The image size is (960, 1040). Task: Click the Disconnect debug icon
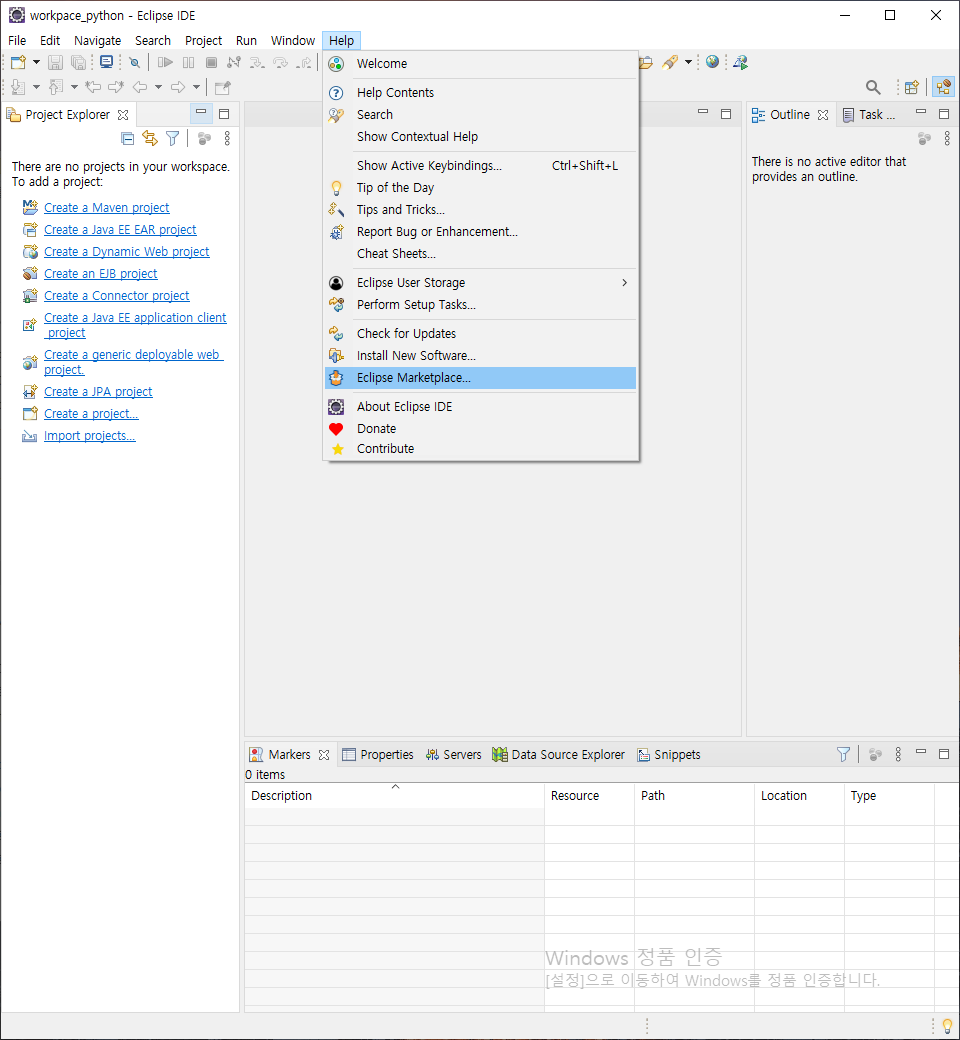point(234,62)
